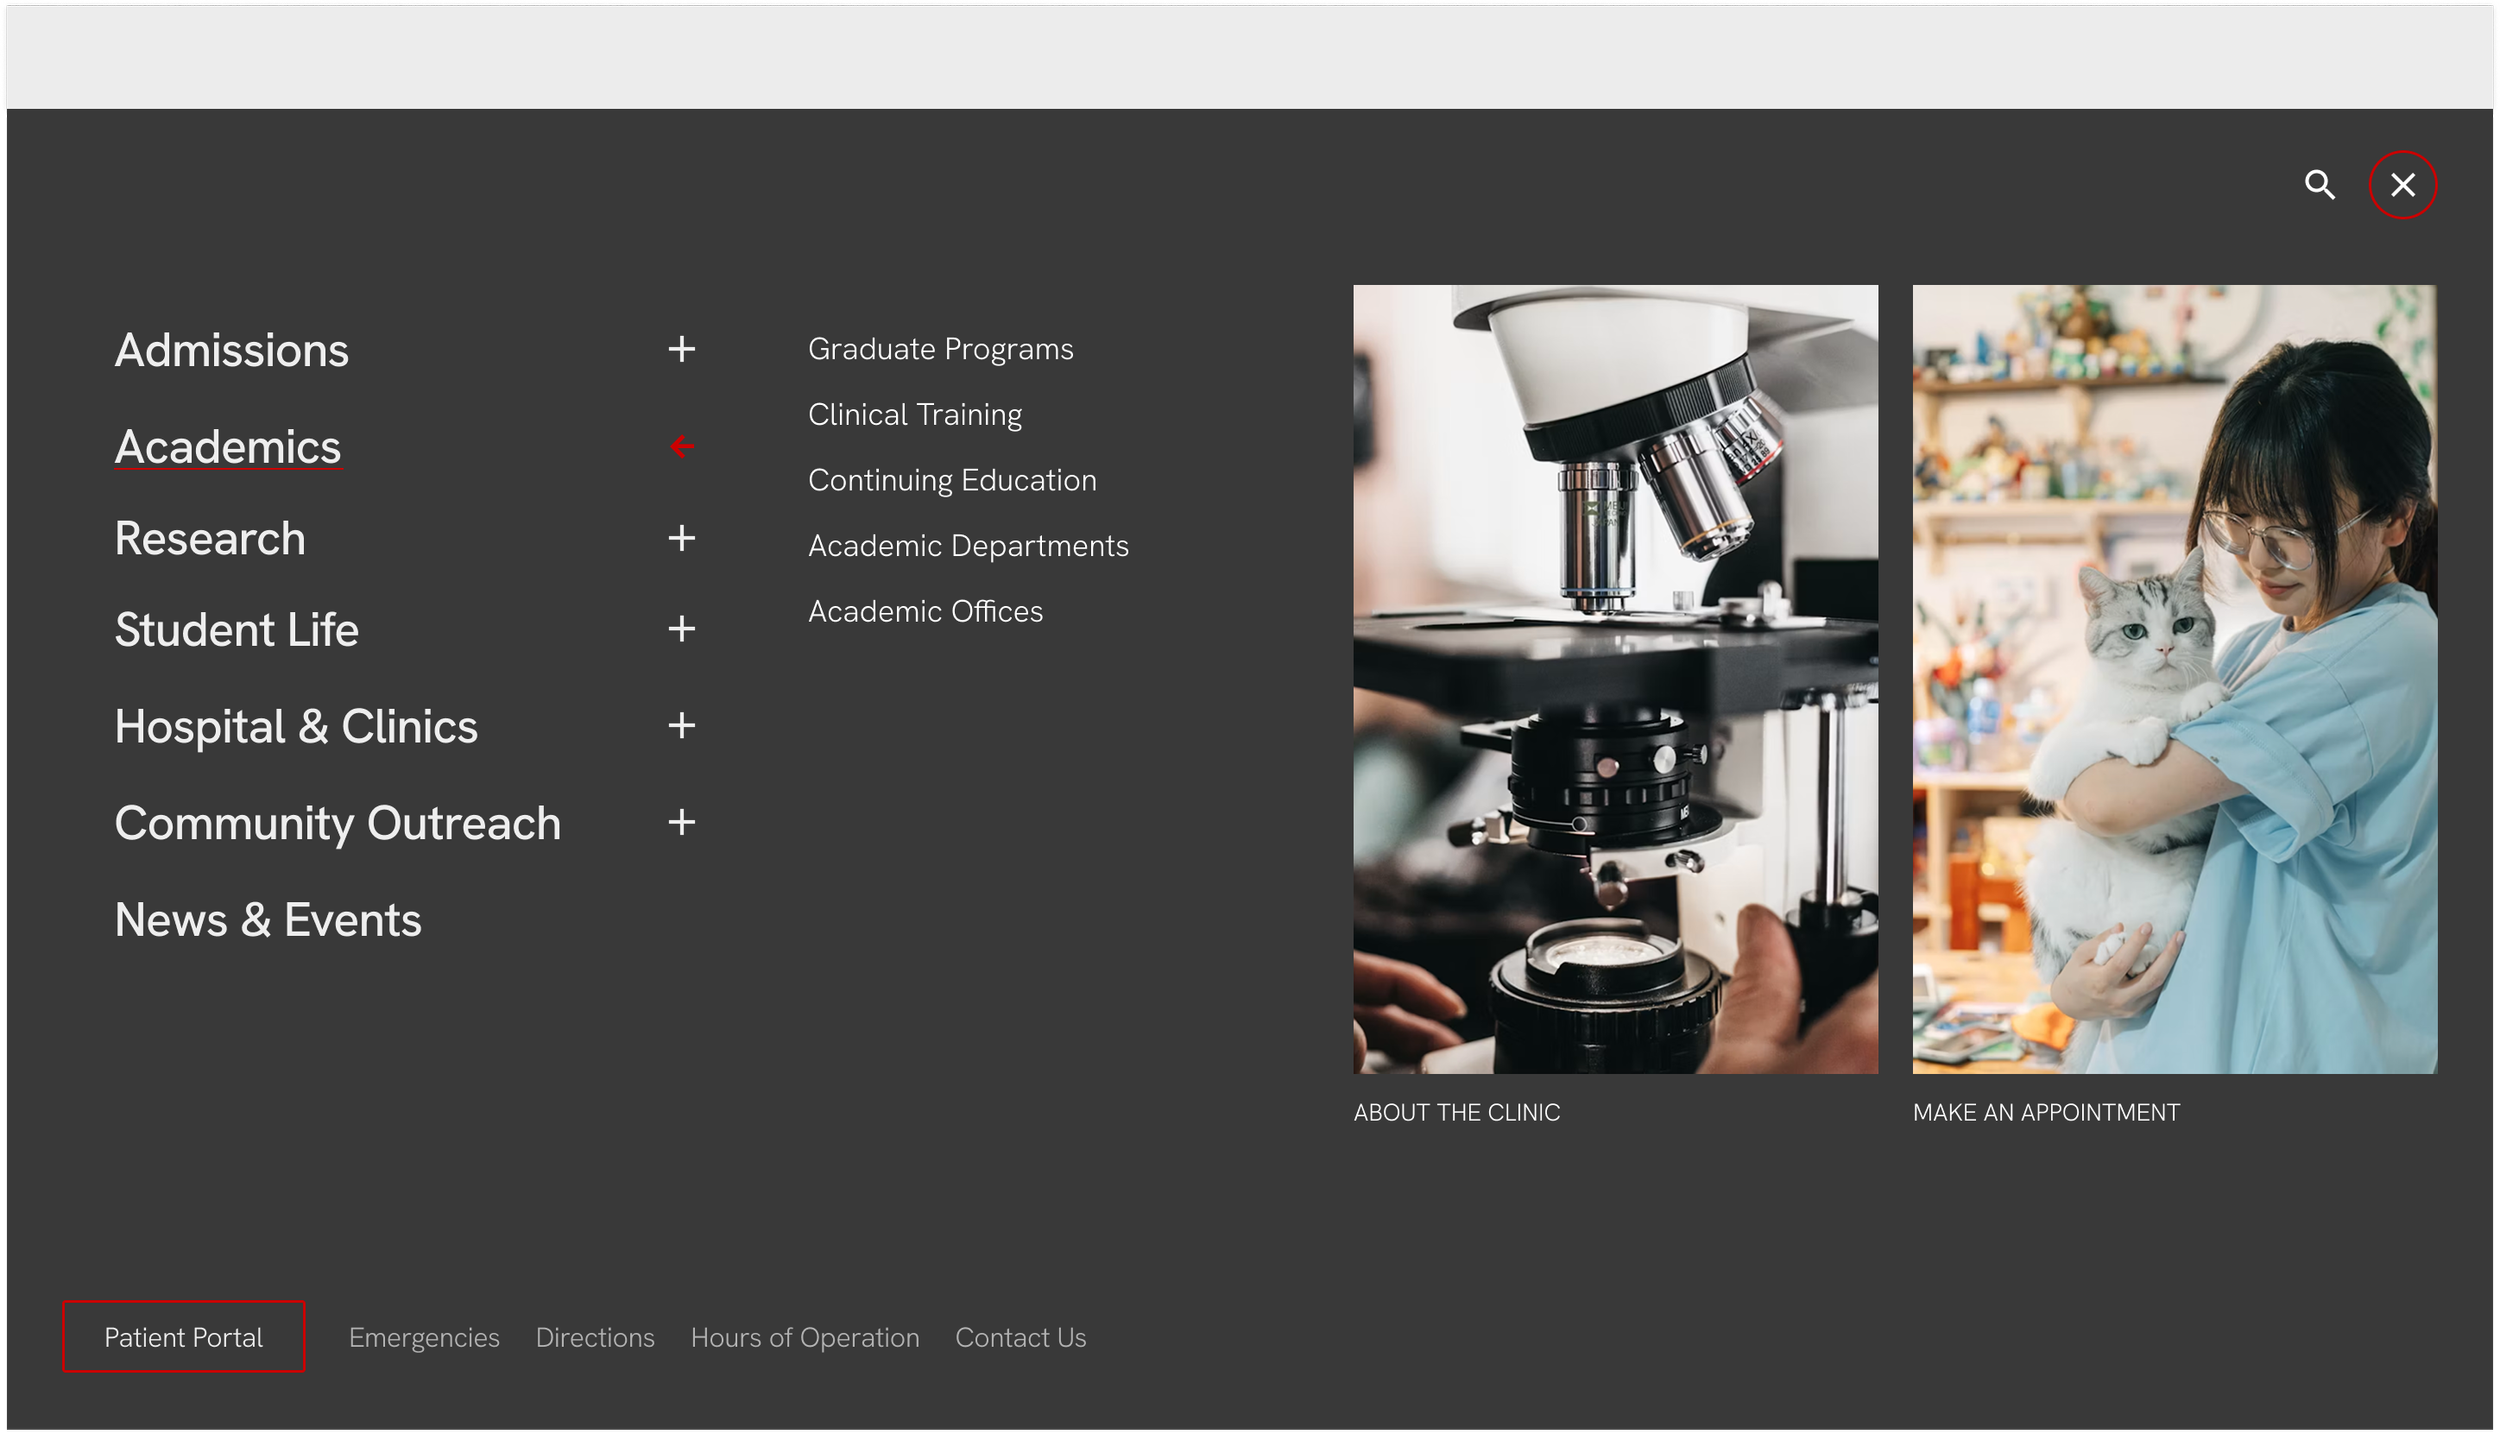Select Hospital & Clinics menu item
This screenshot has width=2500, height=1447.
(x=296, y=726)
